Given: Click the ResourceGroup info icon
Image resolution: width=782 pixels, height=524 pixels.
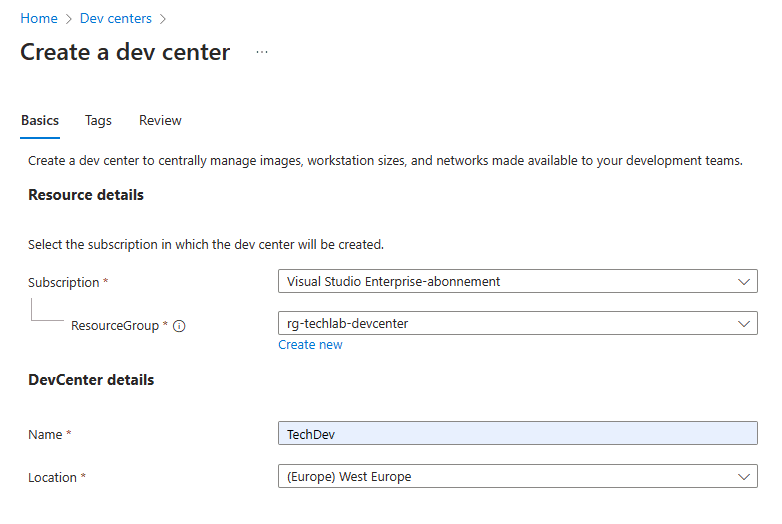Looking at the screenshot, I should (180, 326).
